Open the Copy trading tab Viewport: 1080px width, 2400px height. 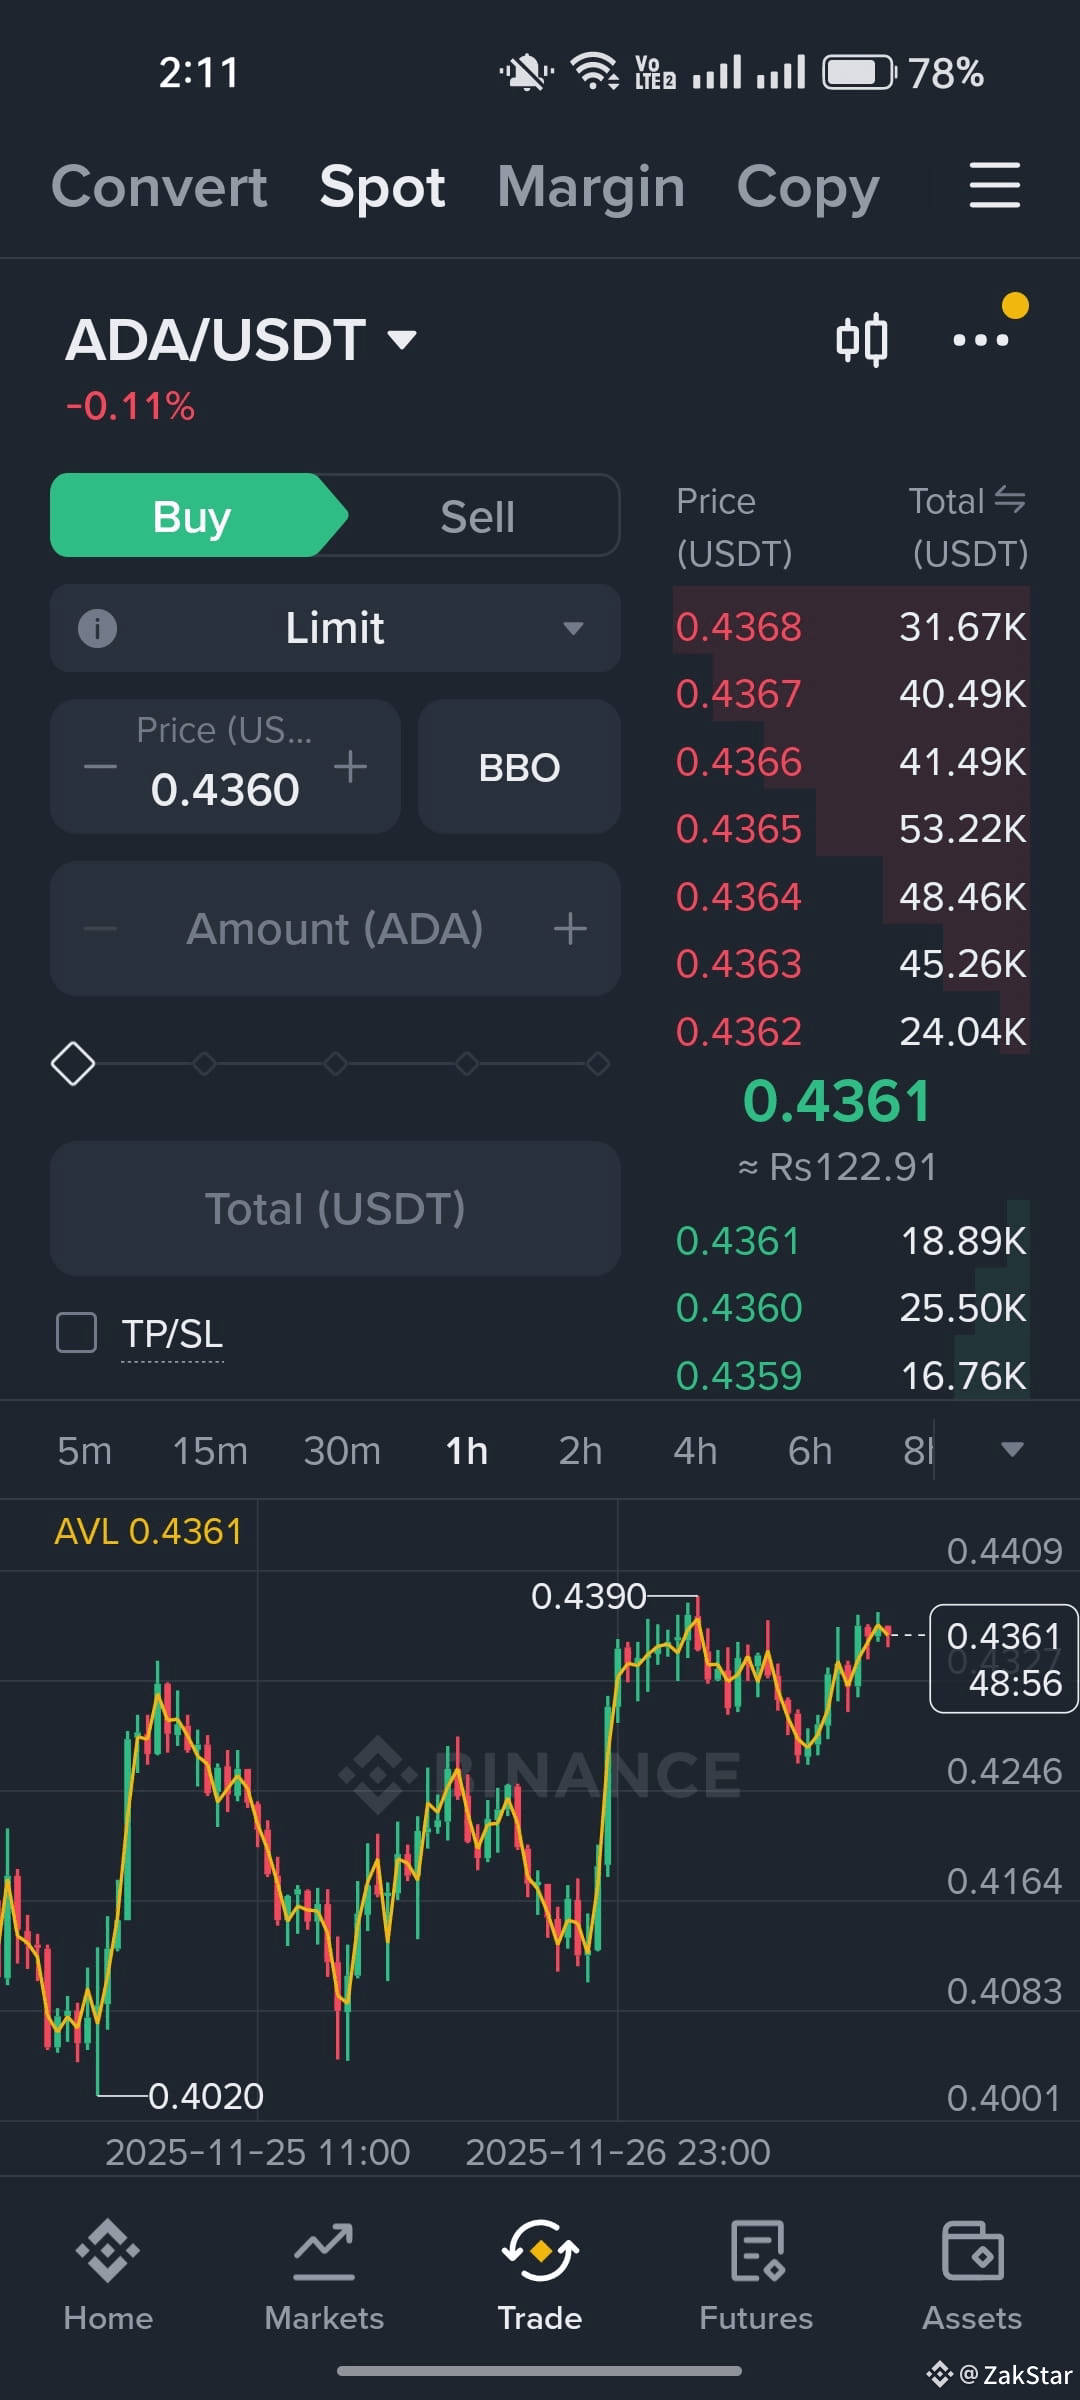808,186
